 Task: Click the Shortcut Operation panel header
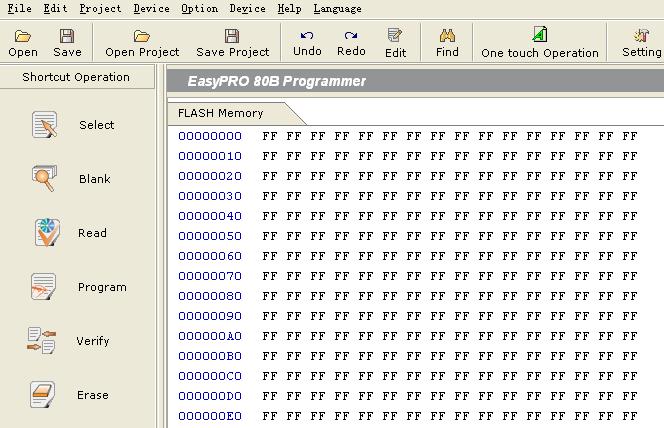(x=77, y=77)
